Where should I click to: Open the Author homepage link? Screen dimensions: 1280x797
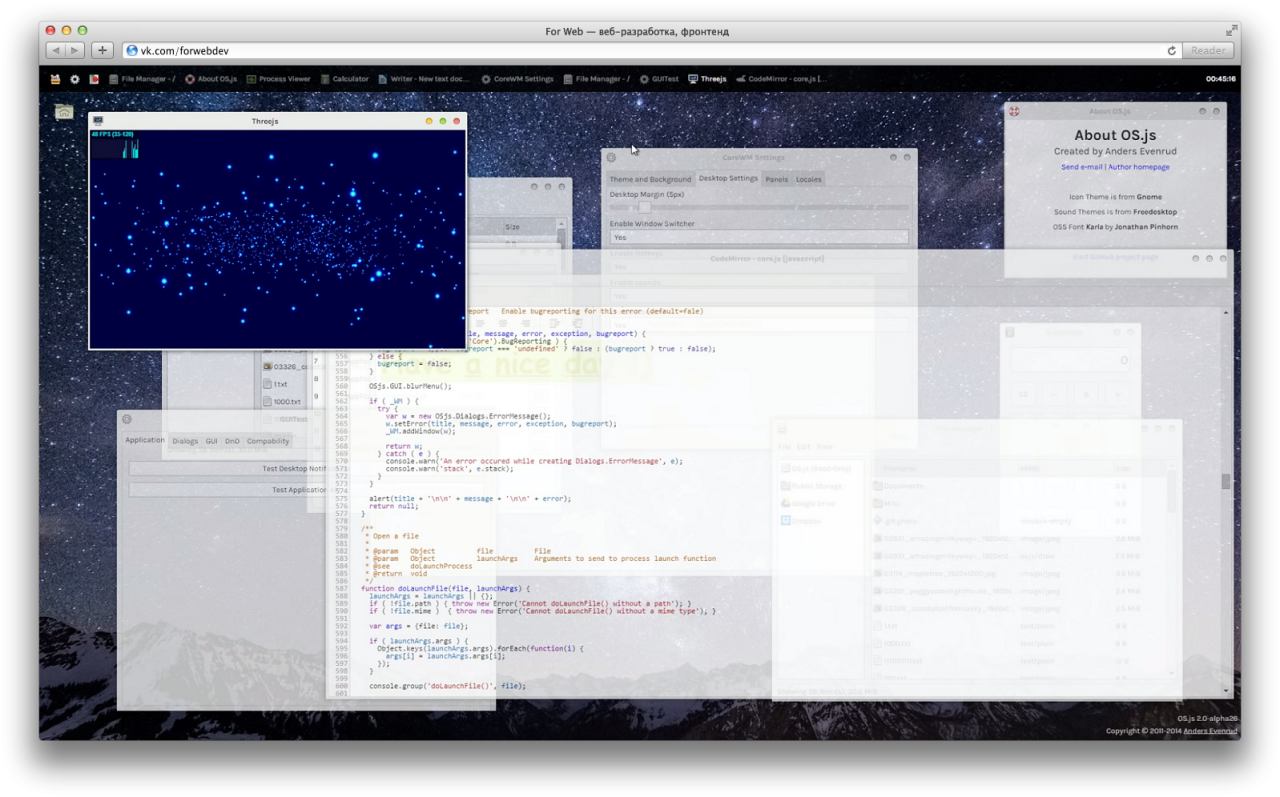coord(1139,167)
